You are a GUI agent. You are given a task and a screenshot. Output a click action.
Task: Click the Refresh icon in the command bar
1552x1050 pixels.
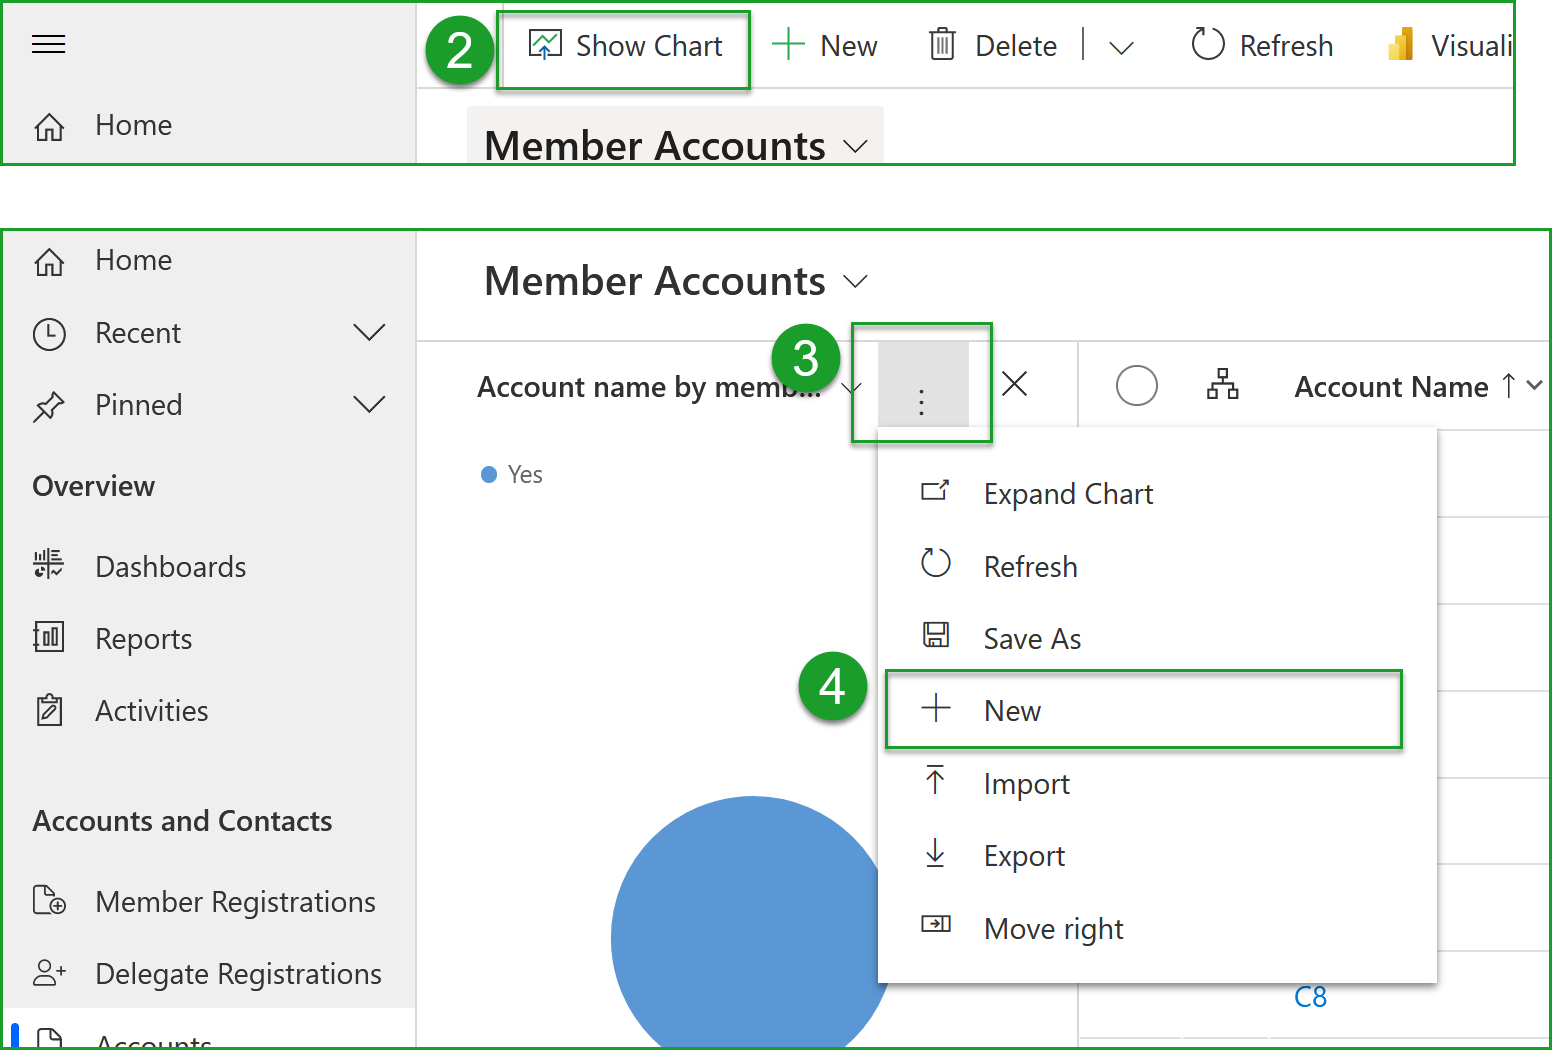(1207, 44)
